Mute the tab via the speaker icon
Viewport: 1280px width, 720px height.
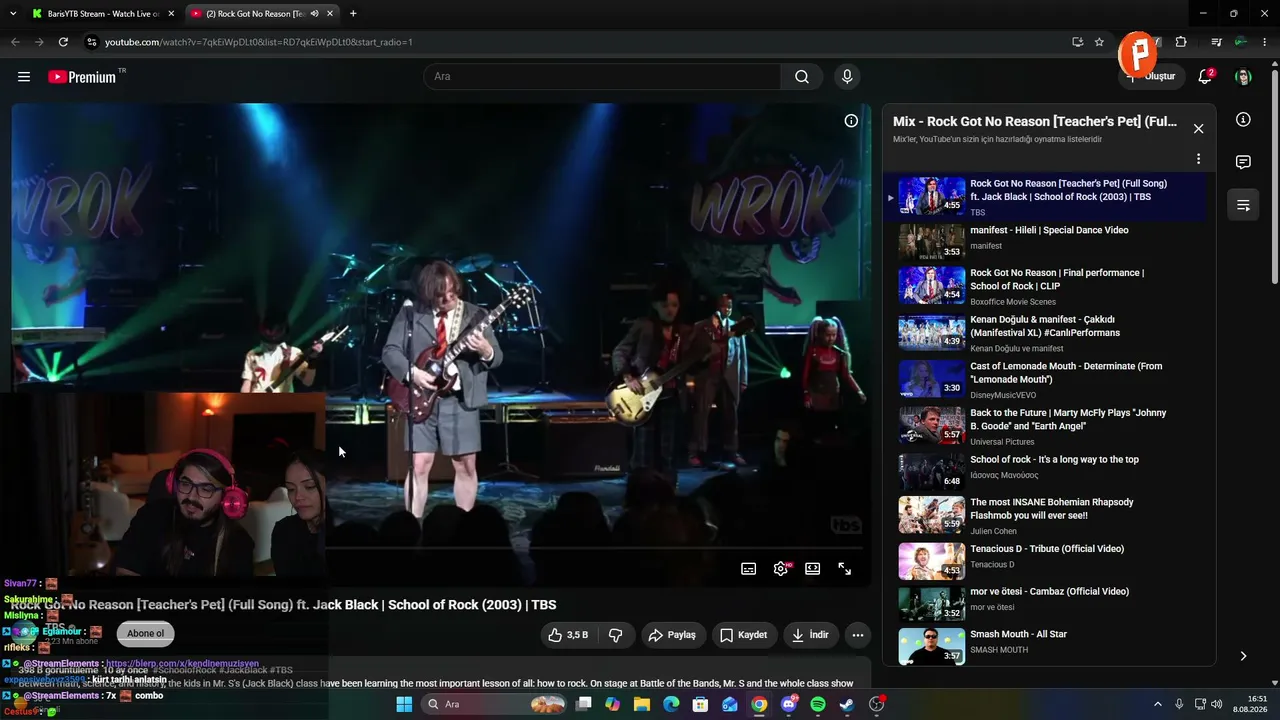[x=314, y=14]
